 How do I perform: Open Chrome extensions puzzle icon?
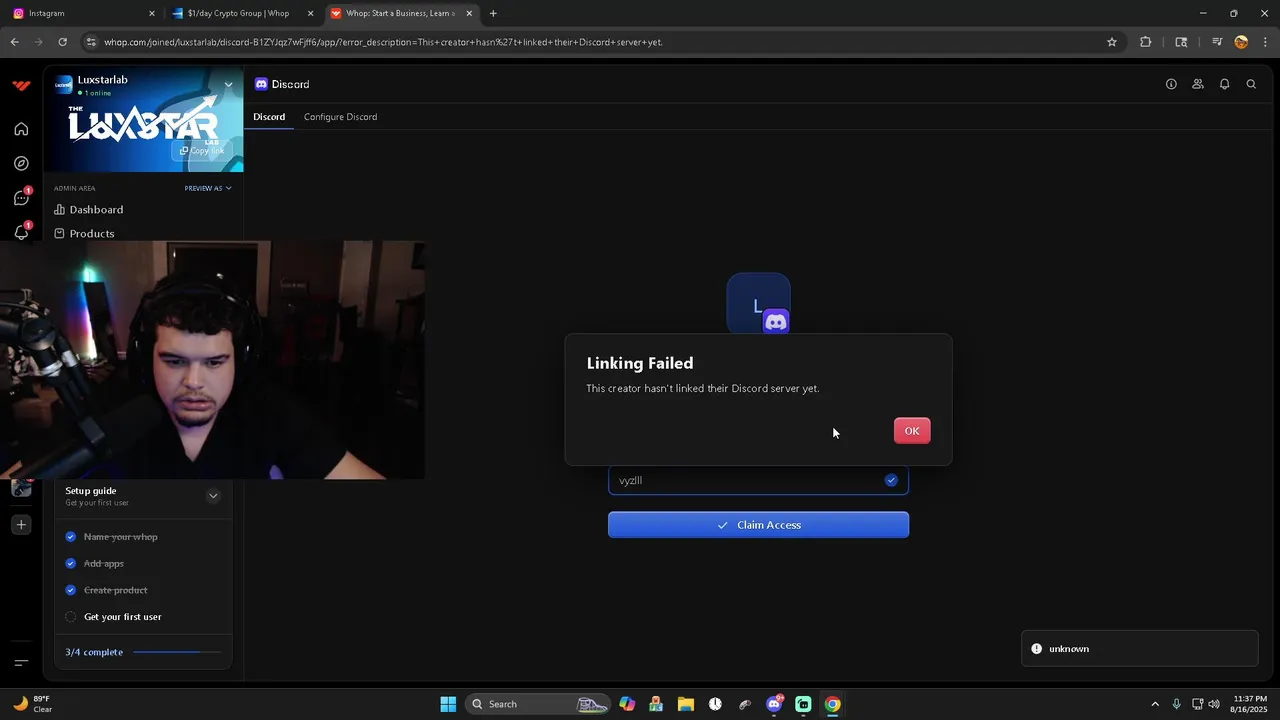pos(1146,42)
